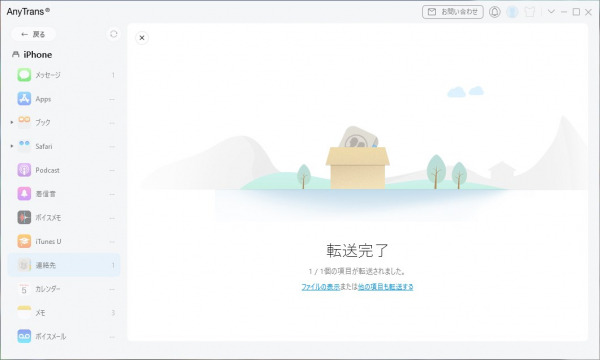600x360 pixels.
Task: Select the ボイスメモ voice memo icon
Action: click(x=24, y=217)
